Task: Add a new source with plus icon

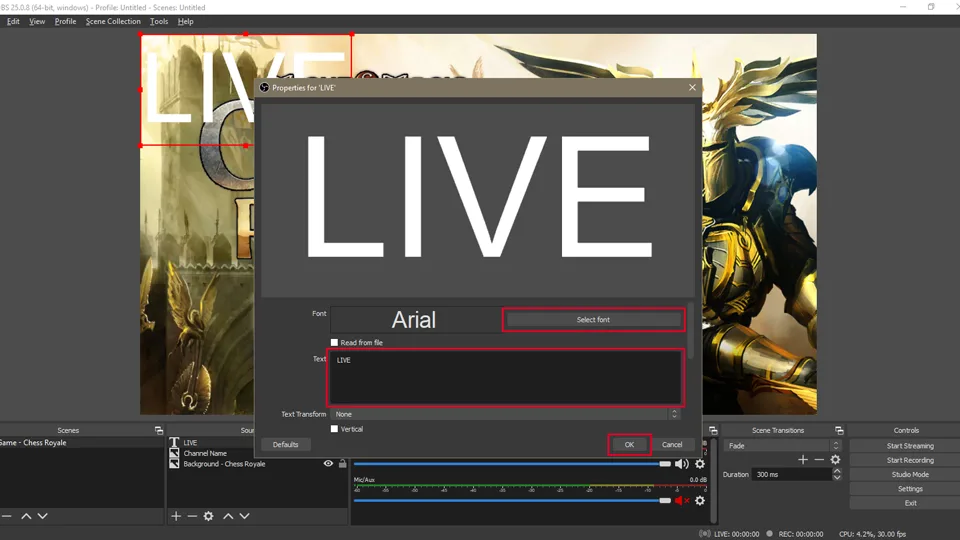Action: click(x=176, y=516)
